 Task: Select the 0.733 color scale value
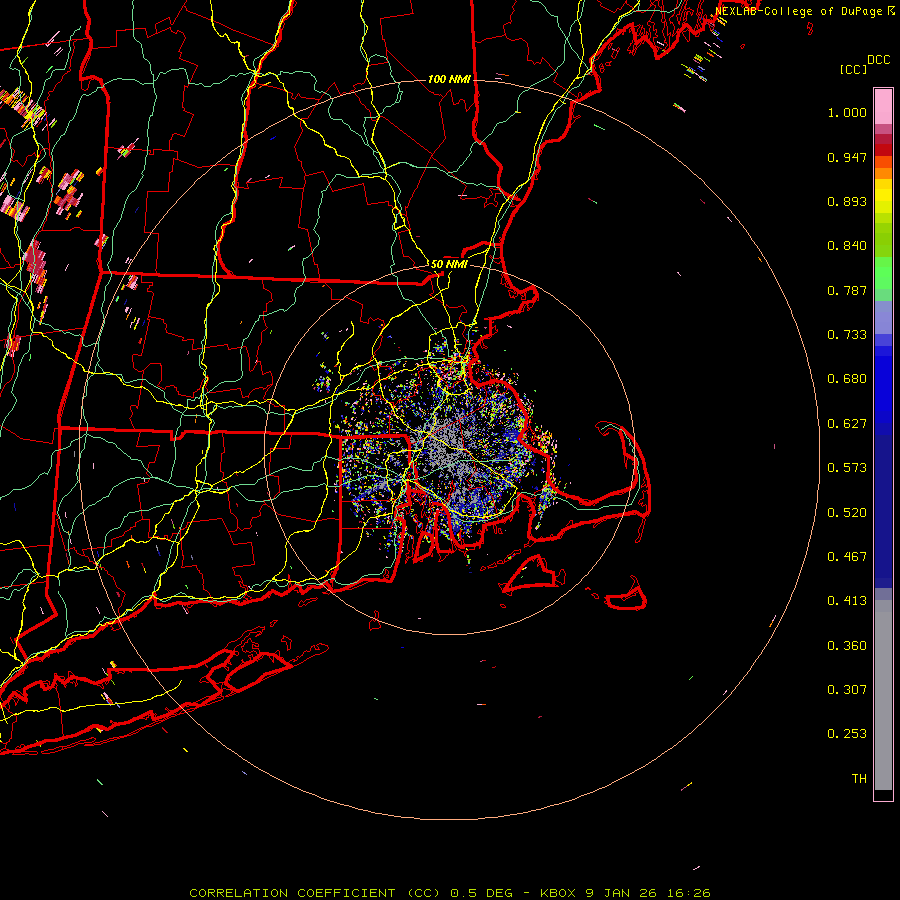(847, 335)
